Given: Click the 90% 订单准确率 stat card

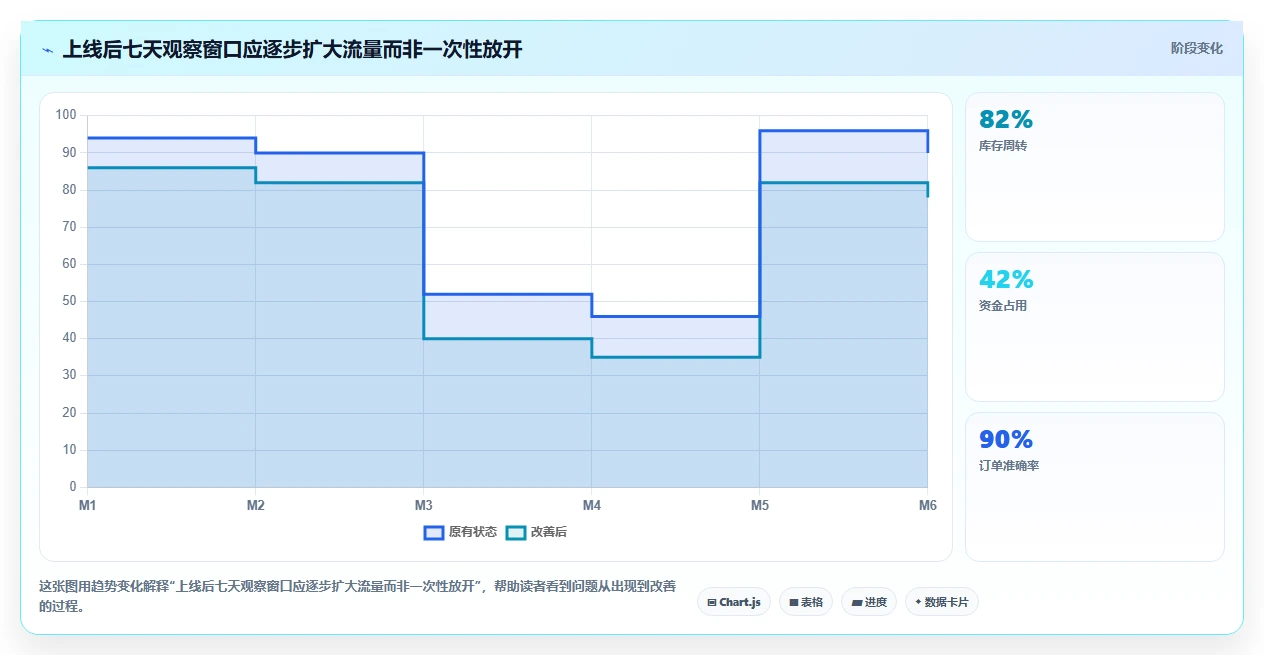Looking at the screenshot, I should [x=1094, y=487].
